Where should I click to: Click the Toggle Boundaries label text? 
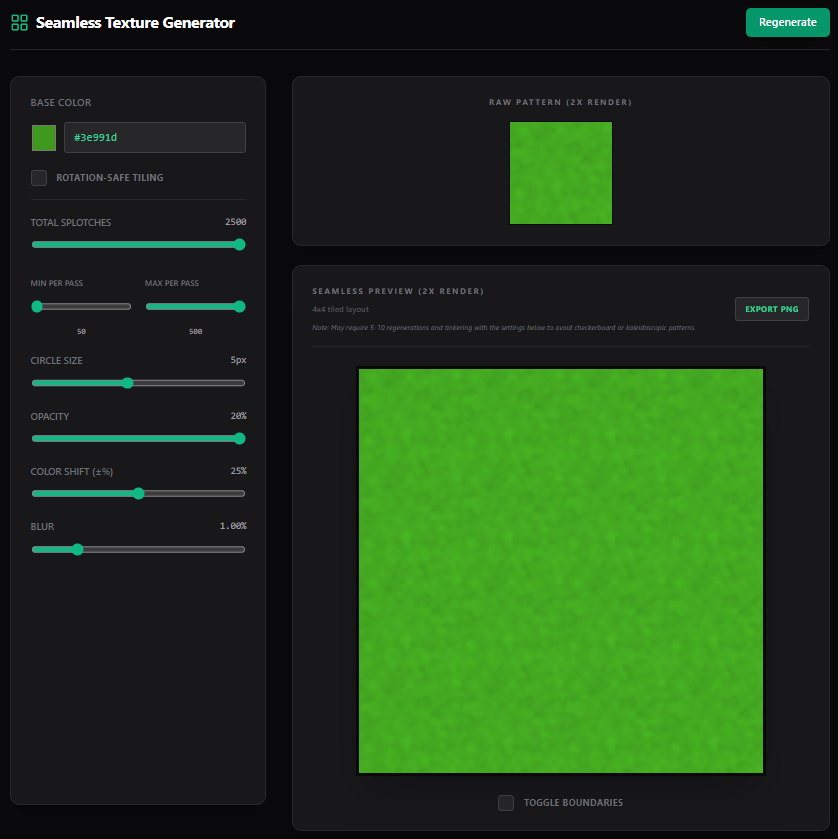pos(573,803)
